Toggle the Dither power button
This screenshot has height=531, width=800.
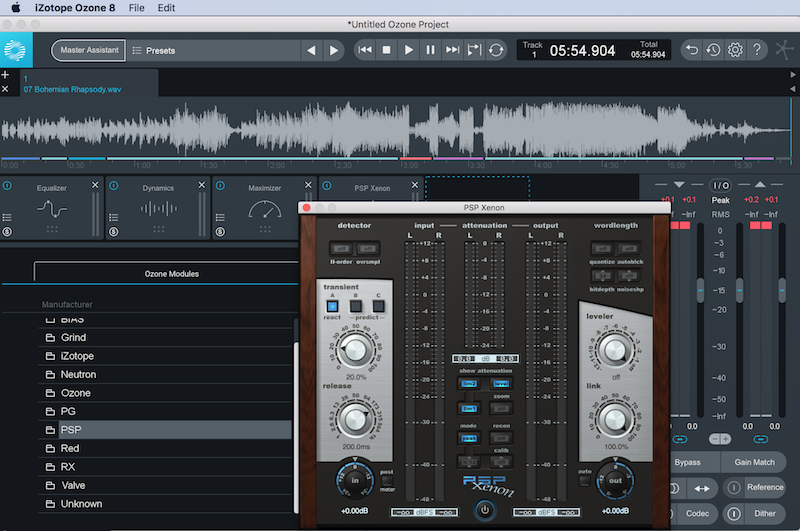coord(734,514)
